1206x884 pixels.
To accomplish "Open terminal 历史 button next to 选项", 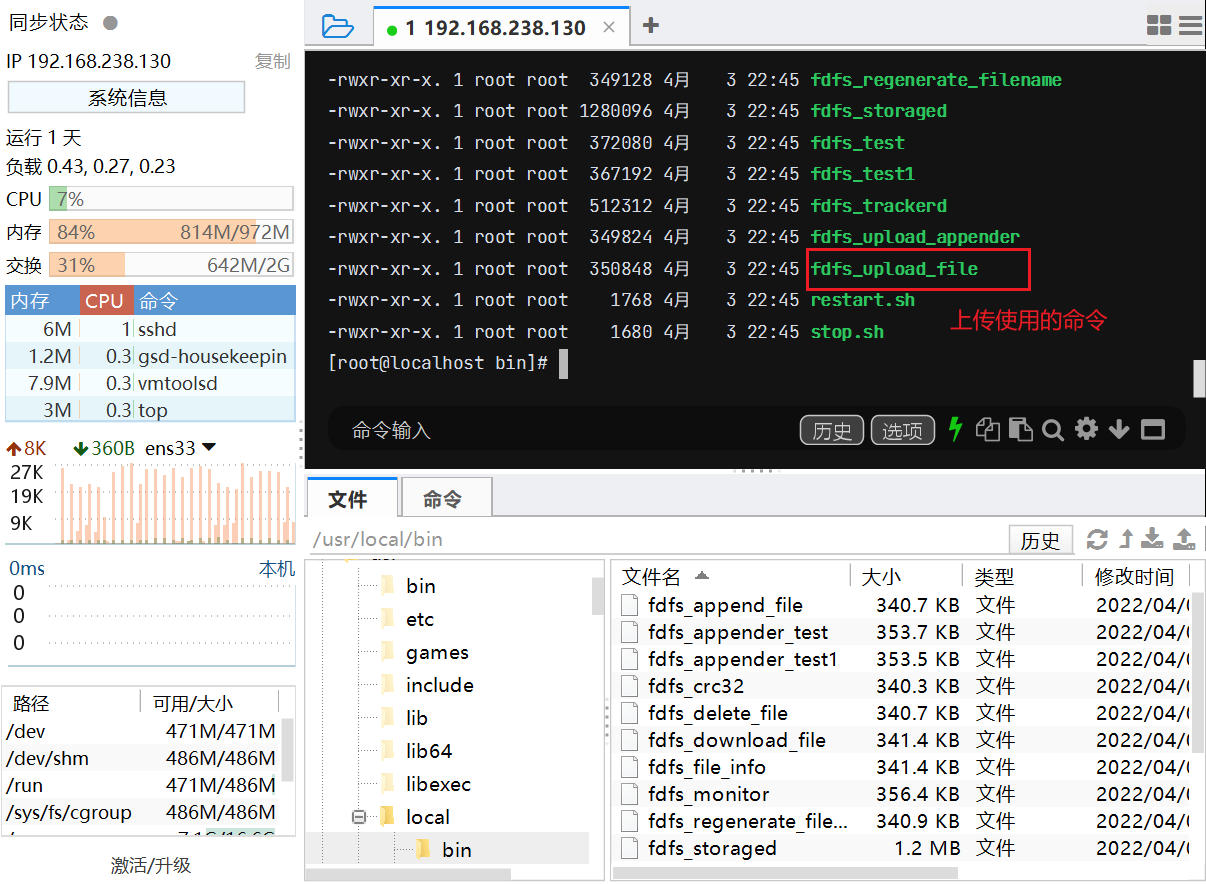I will click(x=832, y=430).
